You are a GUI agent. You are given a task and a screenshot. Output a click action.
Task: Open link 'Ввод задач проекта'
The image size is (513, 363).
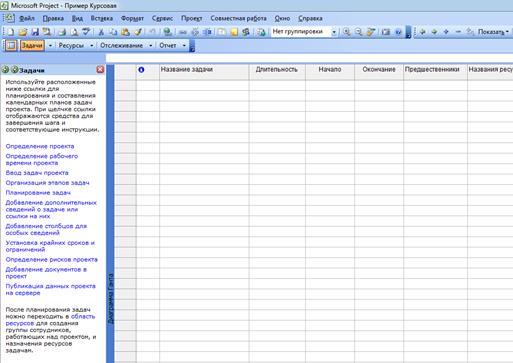pos(37,173)
